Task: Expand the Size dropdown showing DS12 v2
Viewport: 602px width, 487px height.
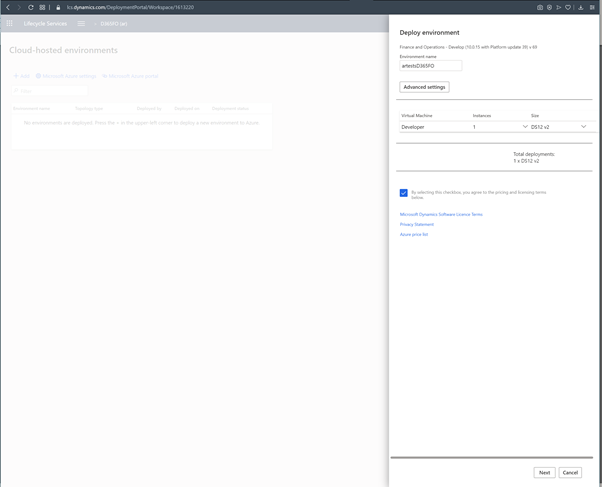Action: (x=583, y=127)
